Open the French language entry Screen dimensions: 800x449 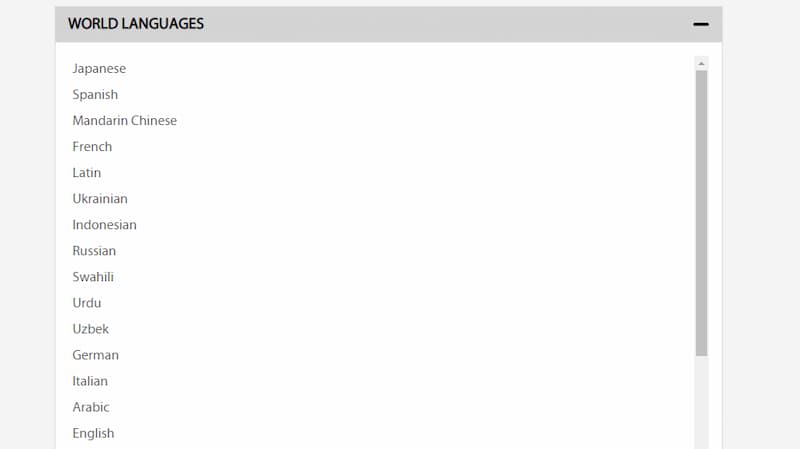[x=92, y=146]
